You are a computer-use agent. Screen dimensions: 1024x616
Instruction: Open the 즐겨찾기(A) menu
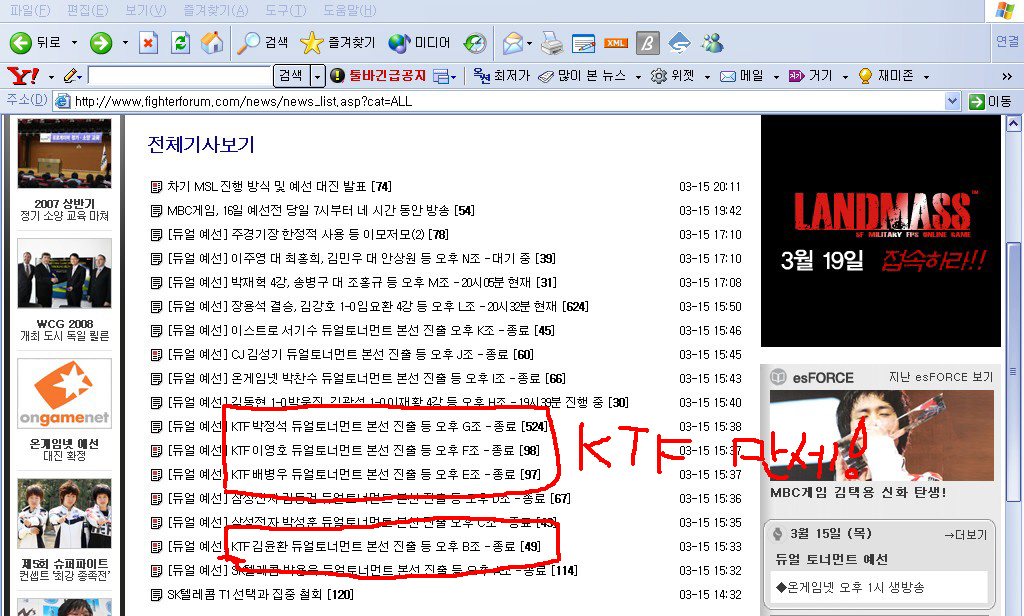coord(216,10)
